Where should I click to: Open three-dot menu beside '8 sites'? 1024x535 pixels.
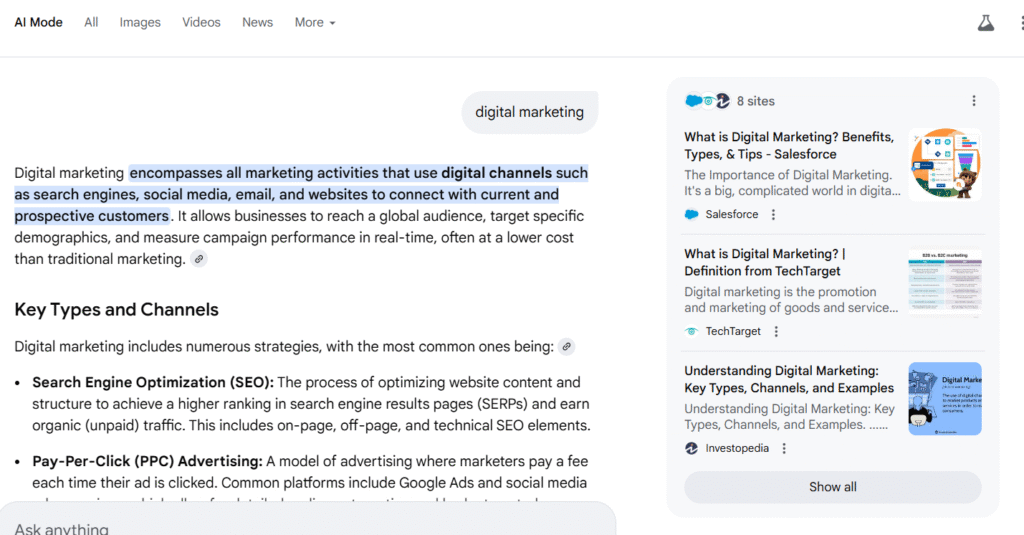tap(973, 101)
